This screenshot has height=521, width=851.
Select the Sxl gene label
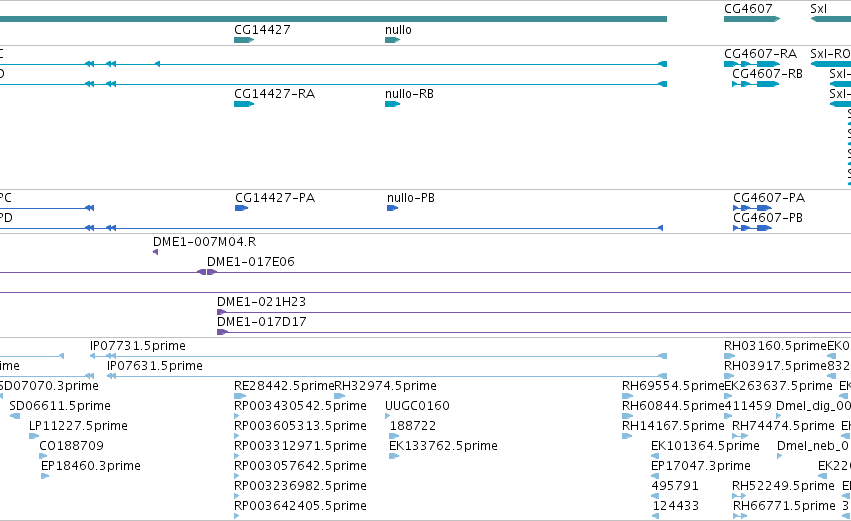point(818,9)
